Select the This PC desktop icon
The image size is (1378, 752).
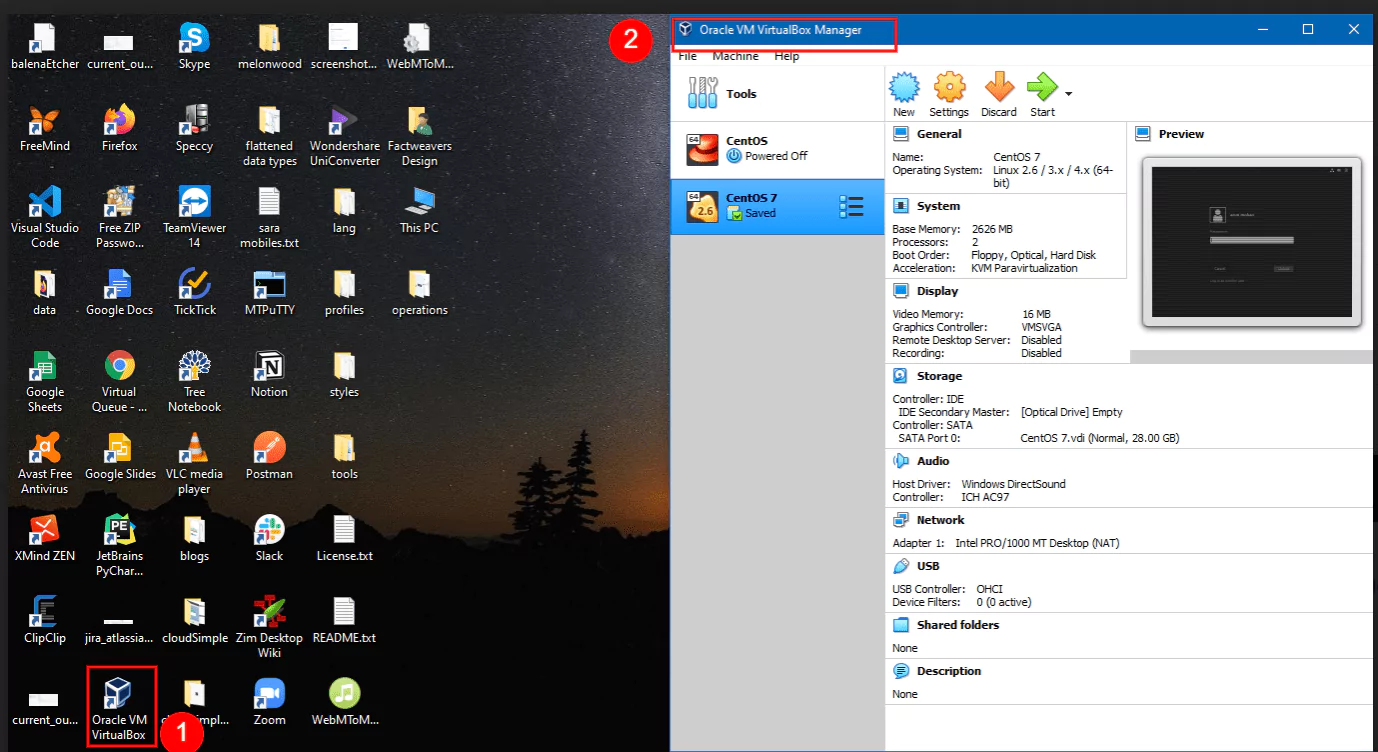click(x=419, y=211)
